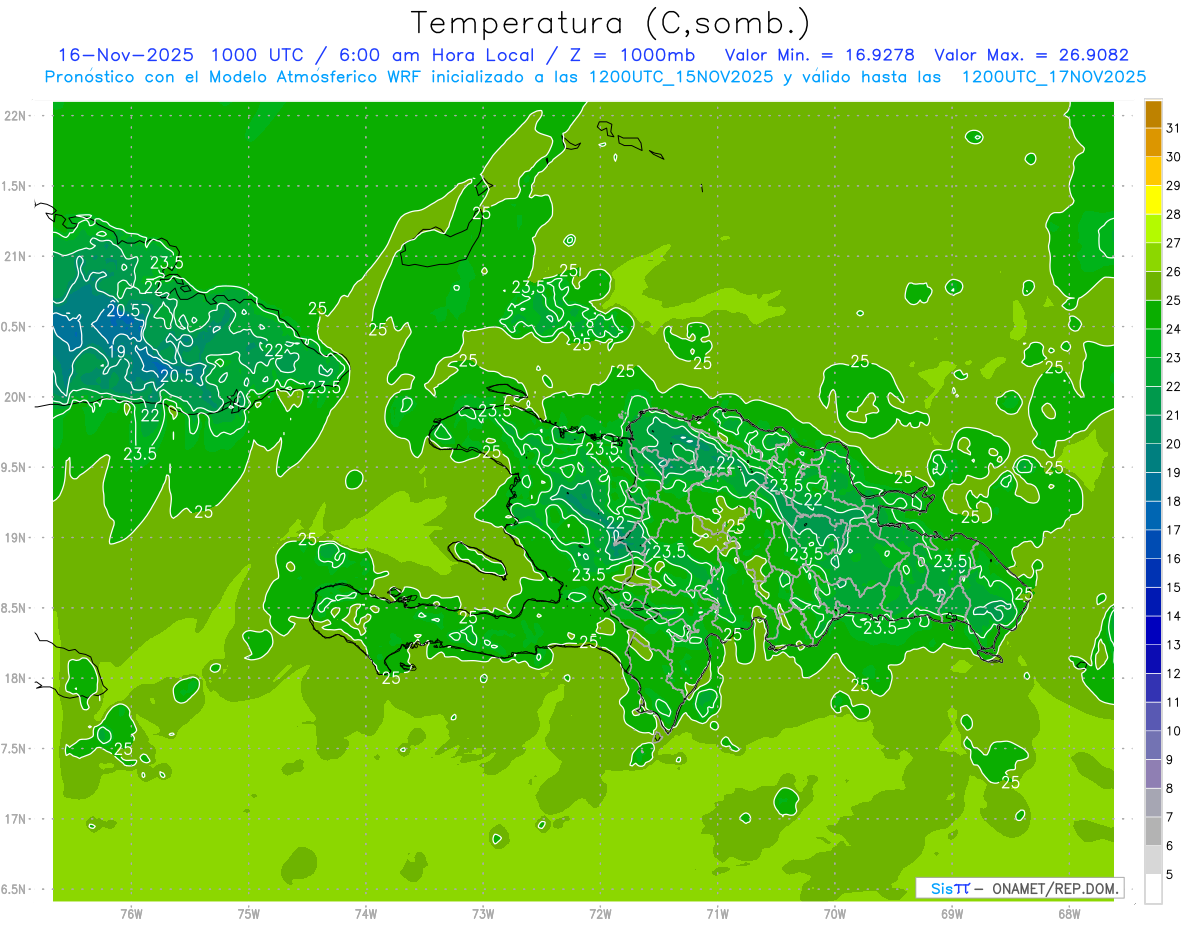
Task: Click the '19' contour label over eastern Cuba
Action: tap(117, 351)
